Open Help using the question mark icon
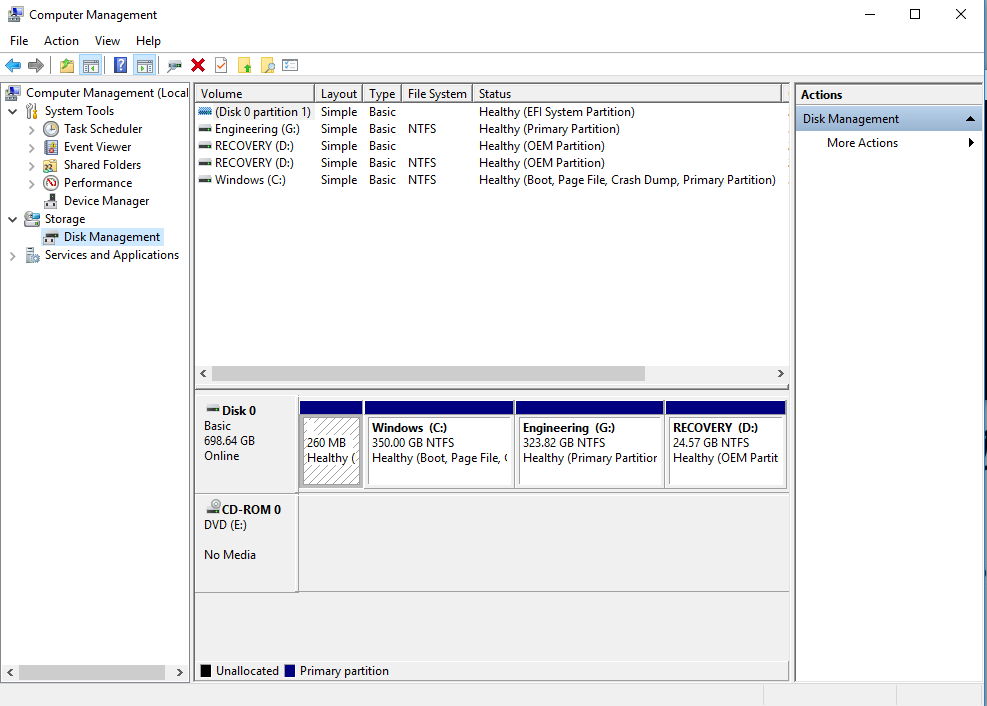Image resolution: width=987 pixels, height=706 pixels. (x=120, y=64)
